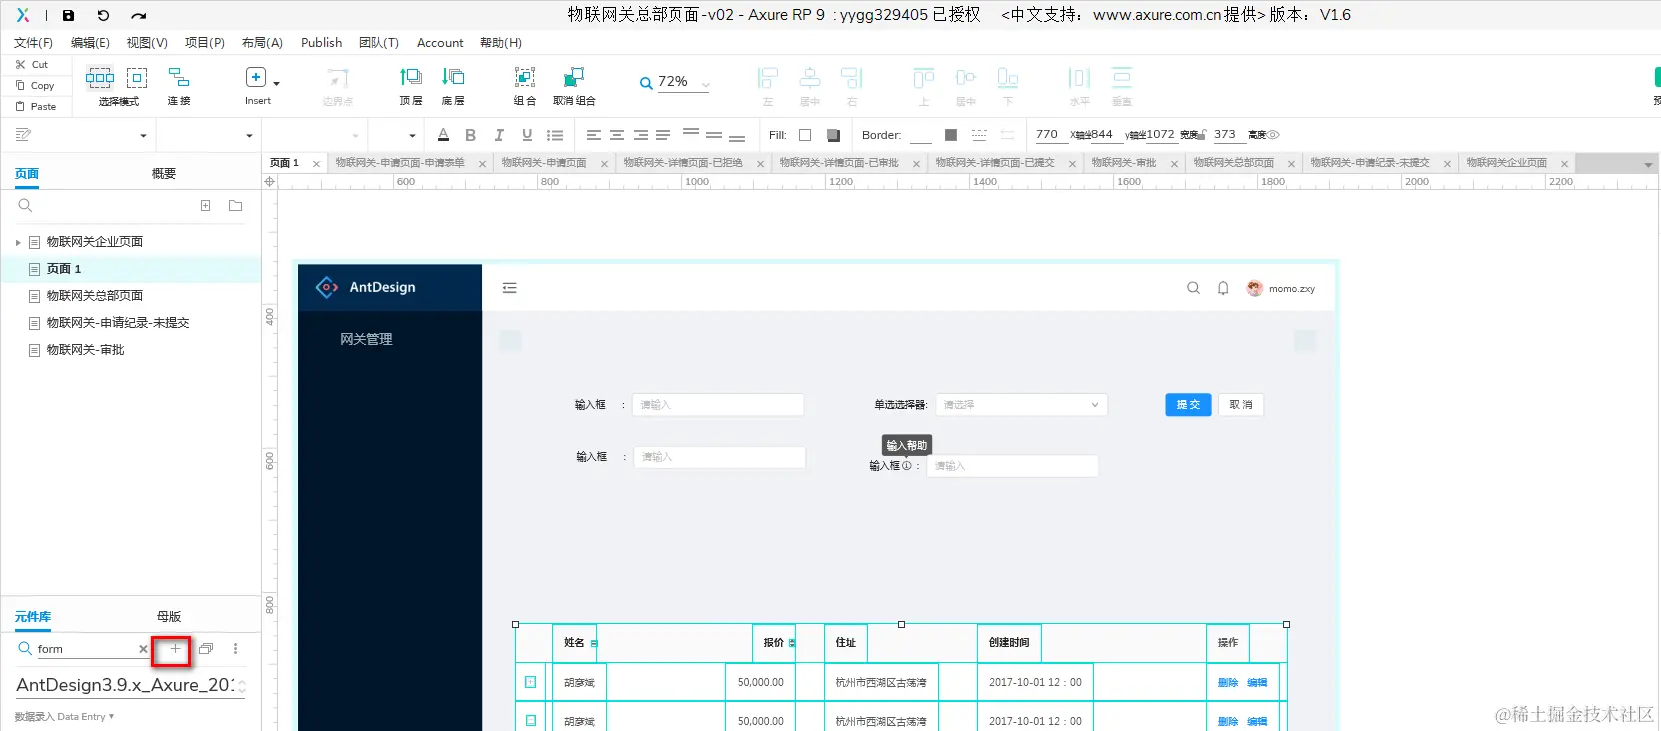Viewport: 1661px width, 731px height.
Task: Choose the border line style
Action: coord(979,135)
